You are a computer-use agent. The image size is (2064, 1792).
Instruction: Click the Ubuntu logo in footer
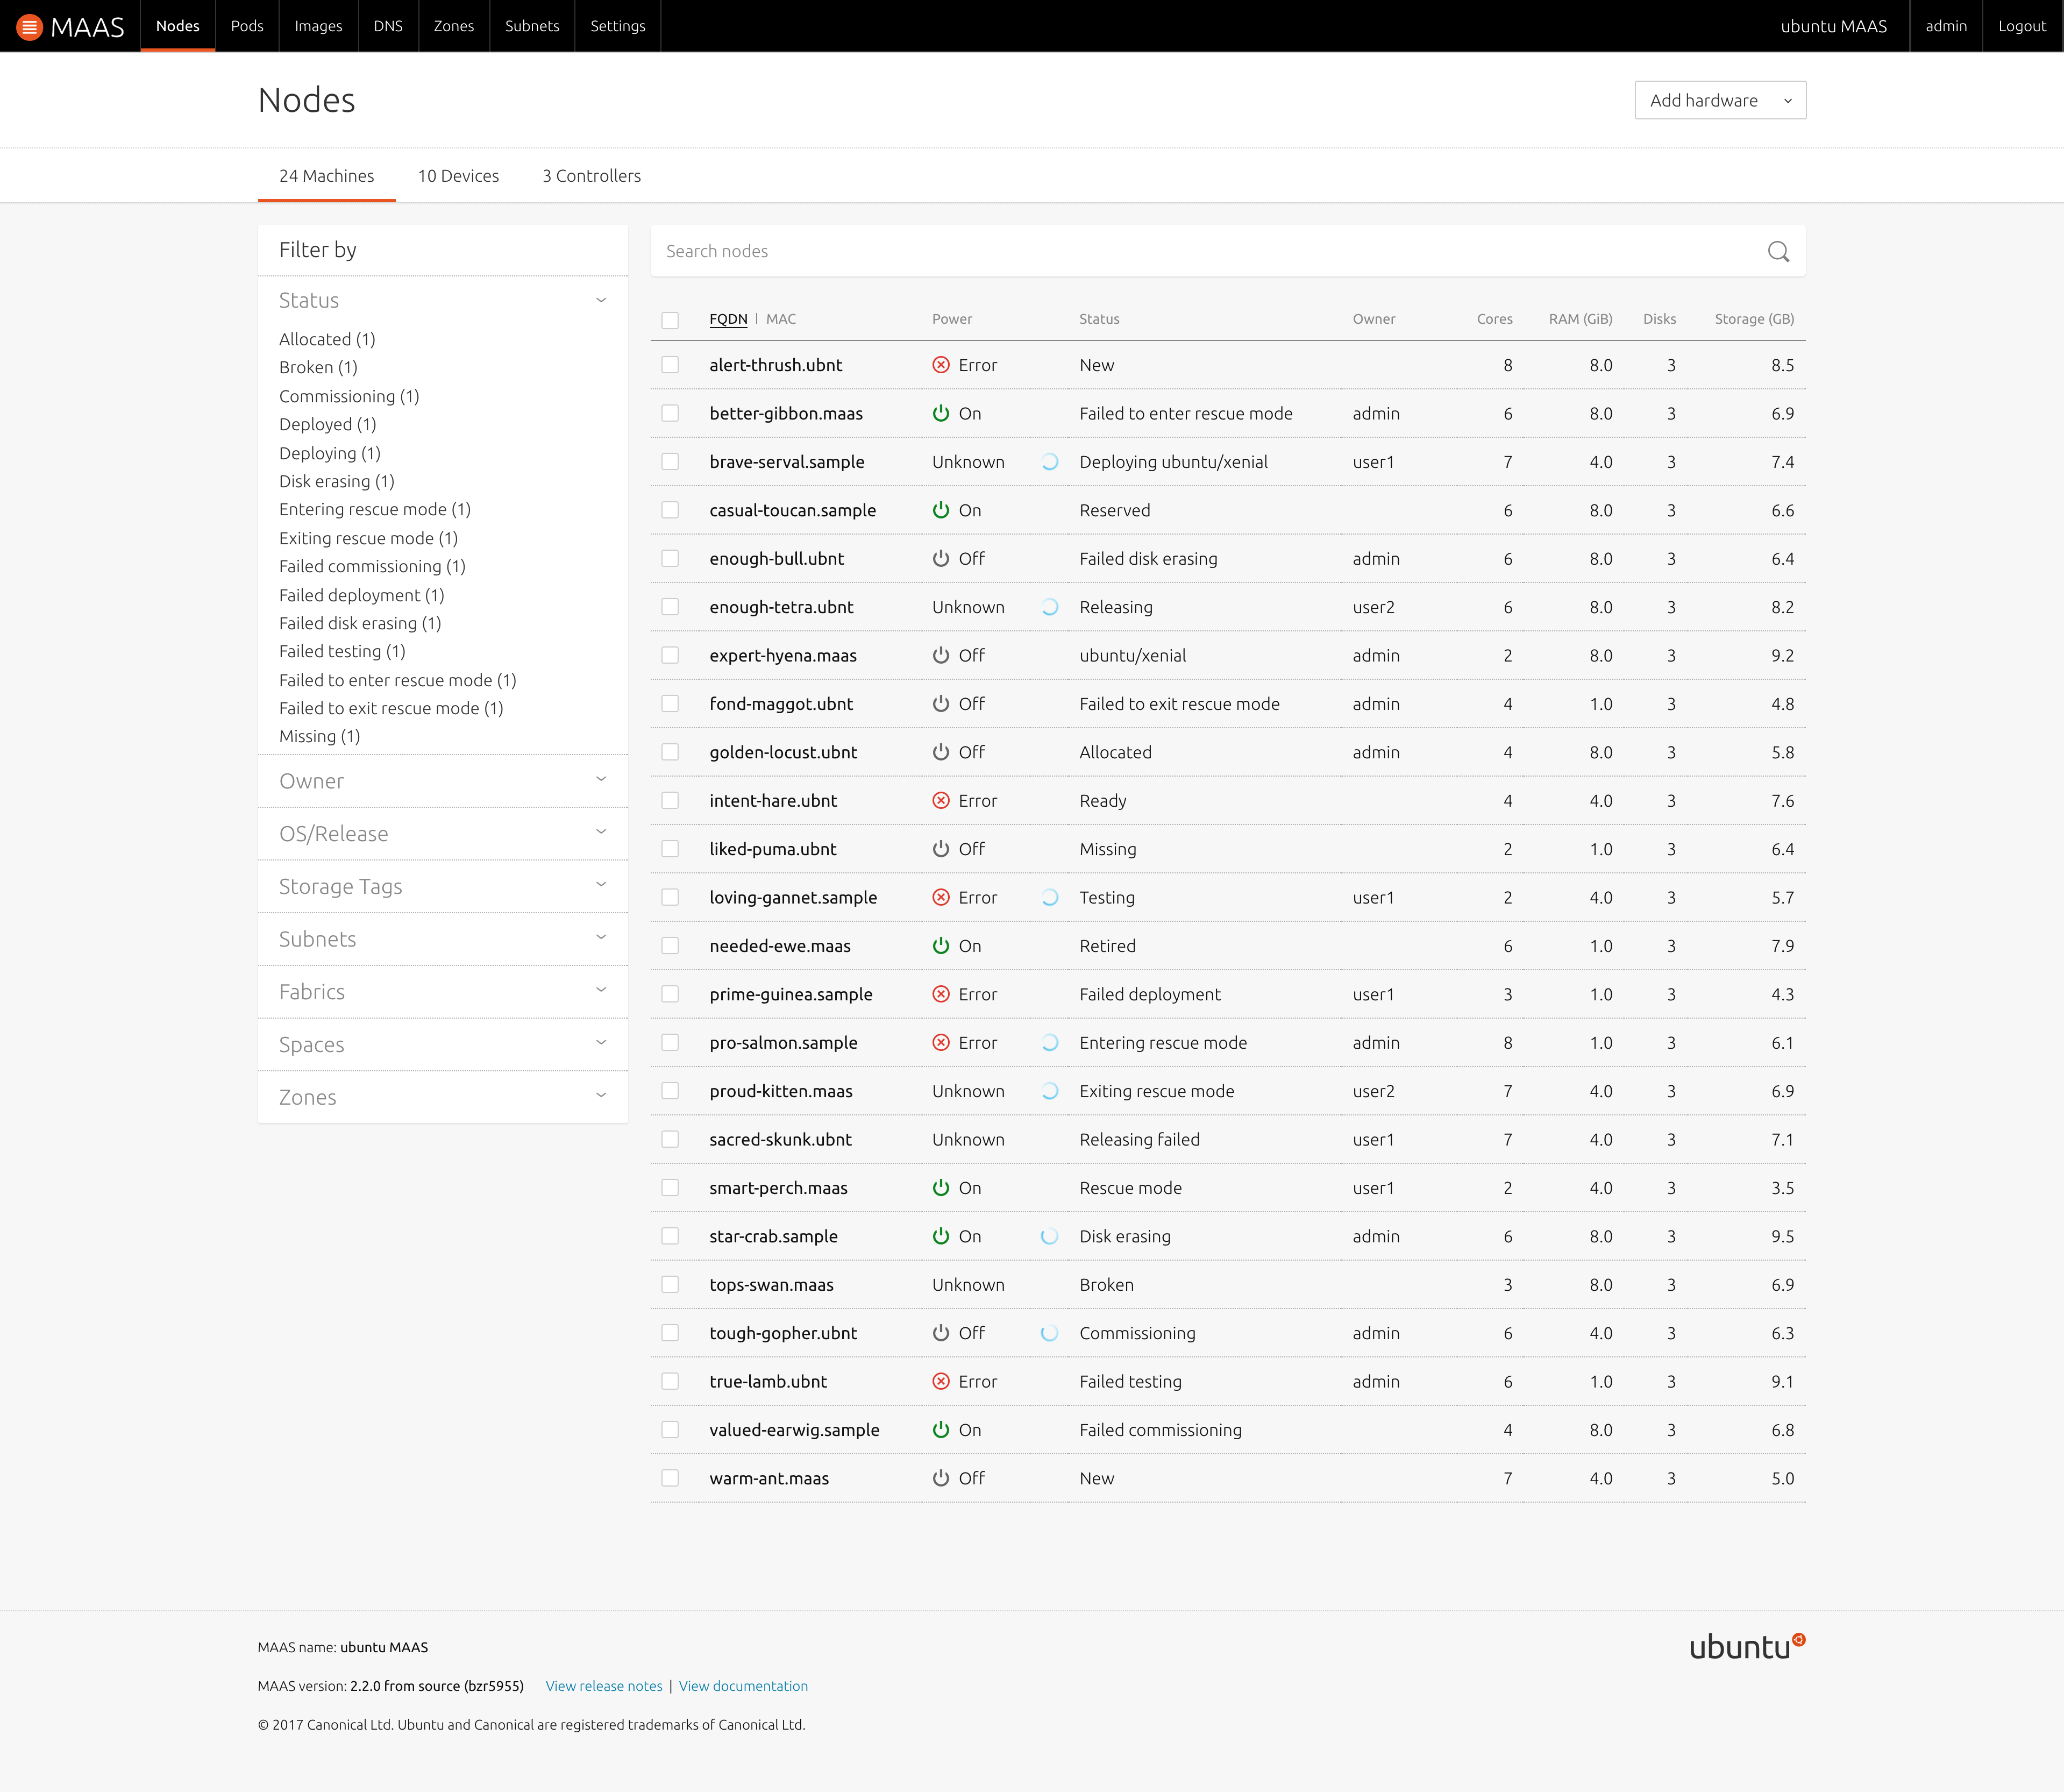tap(1746, 1646)
